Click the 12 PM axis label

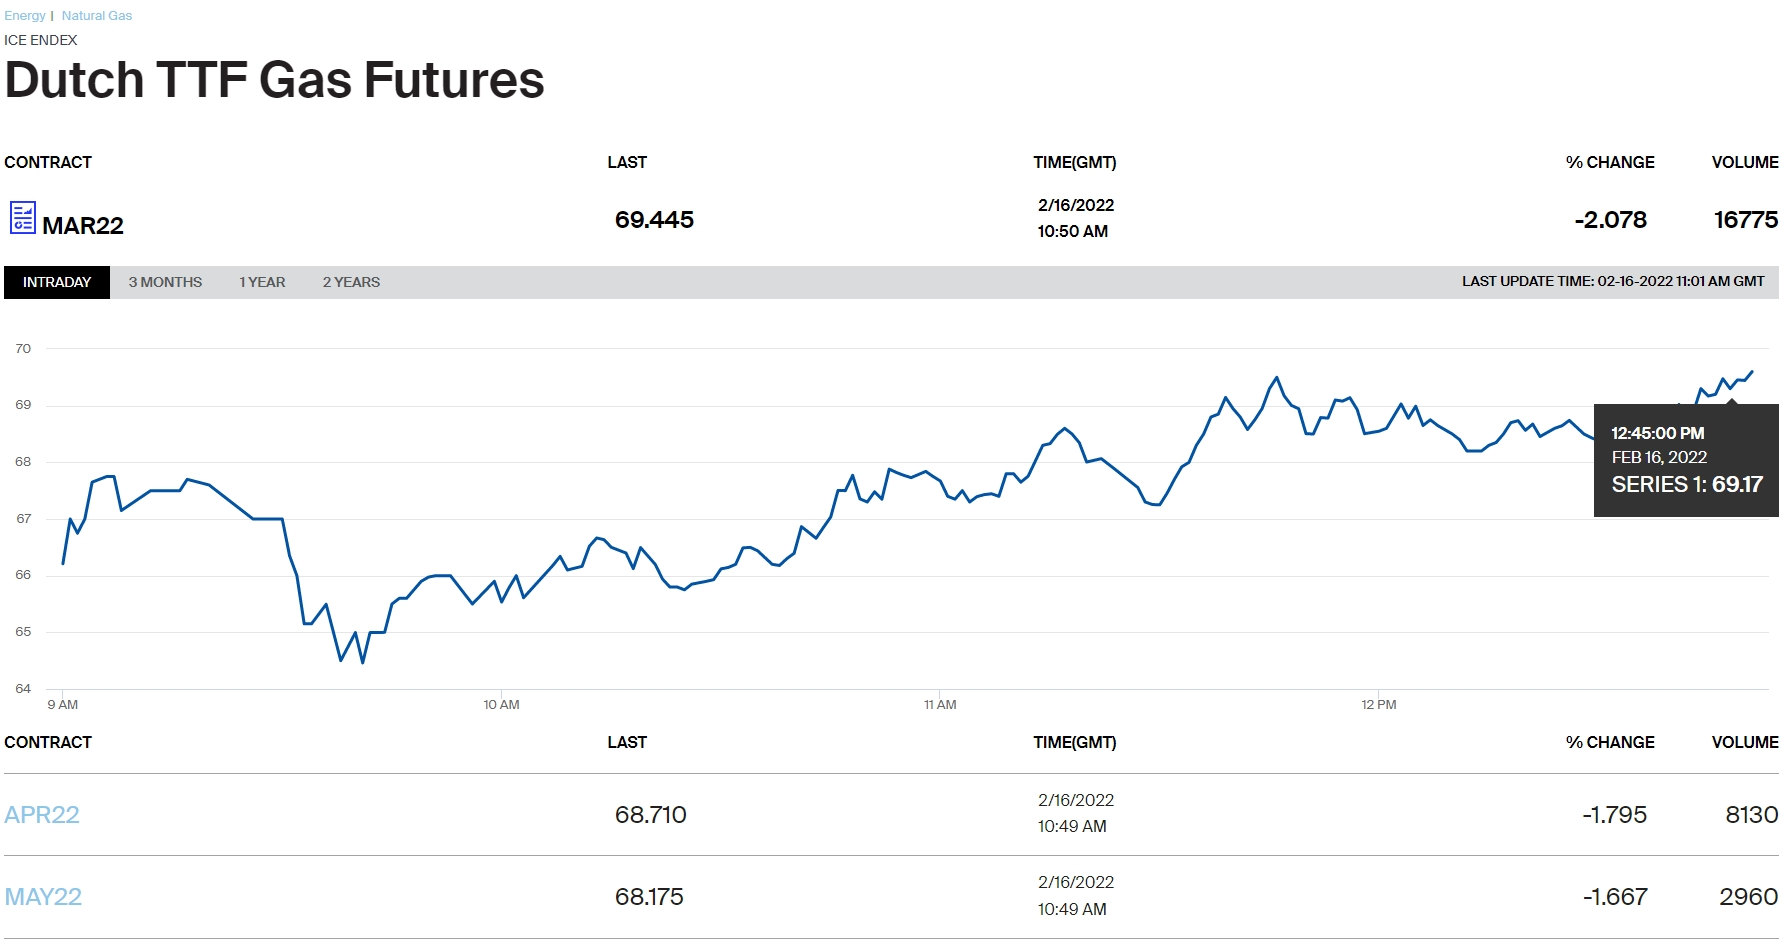(x=1379, y=705)
